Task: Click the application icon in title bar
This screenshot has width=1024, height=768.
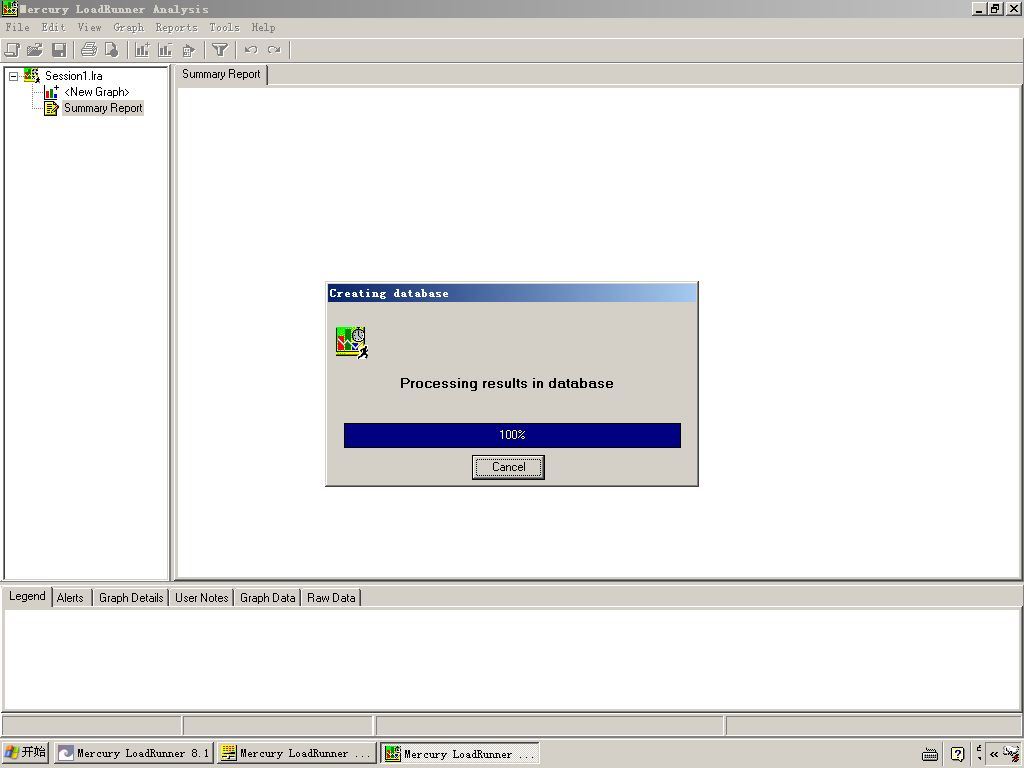Action: (x=9, y=8)
